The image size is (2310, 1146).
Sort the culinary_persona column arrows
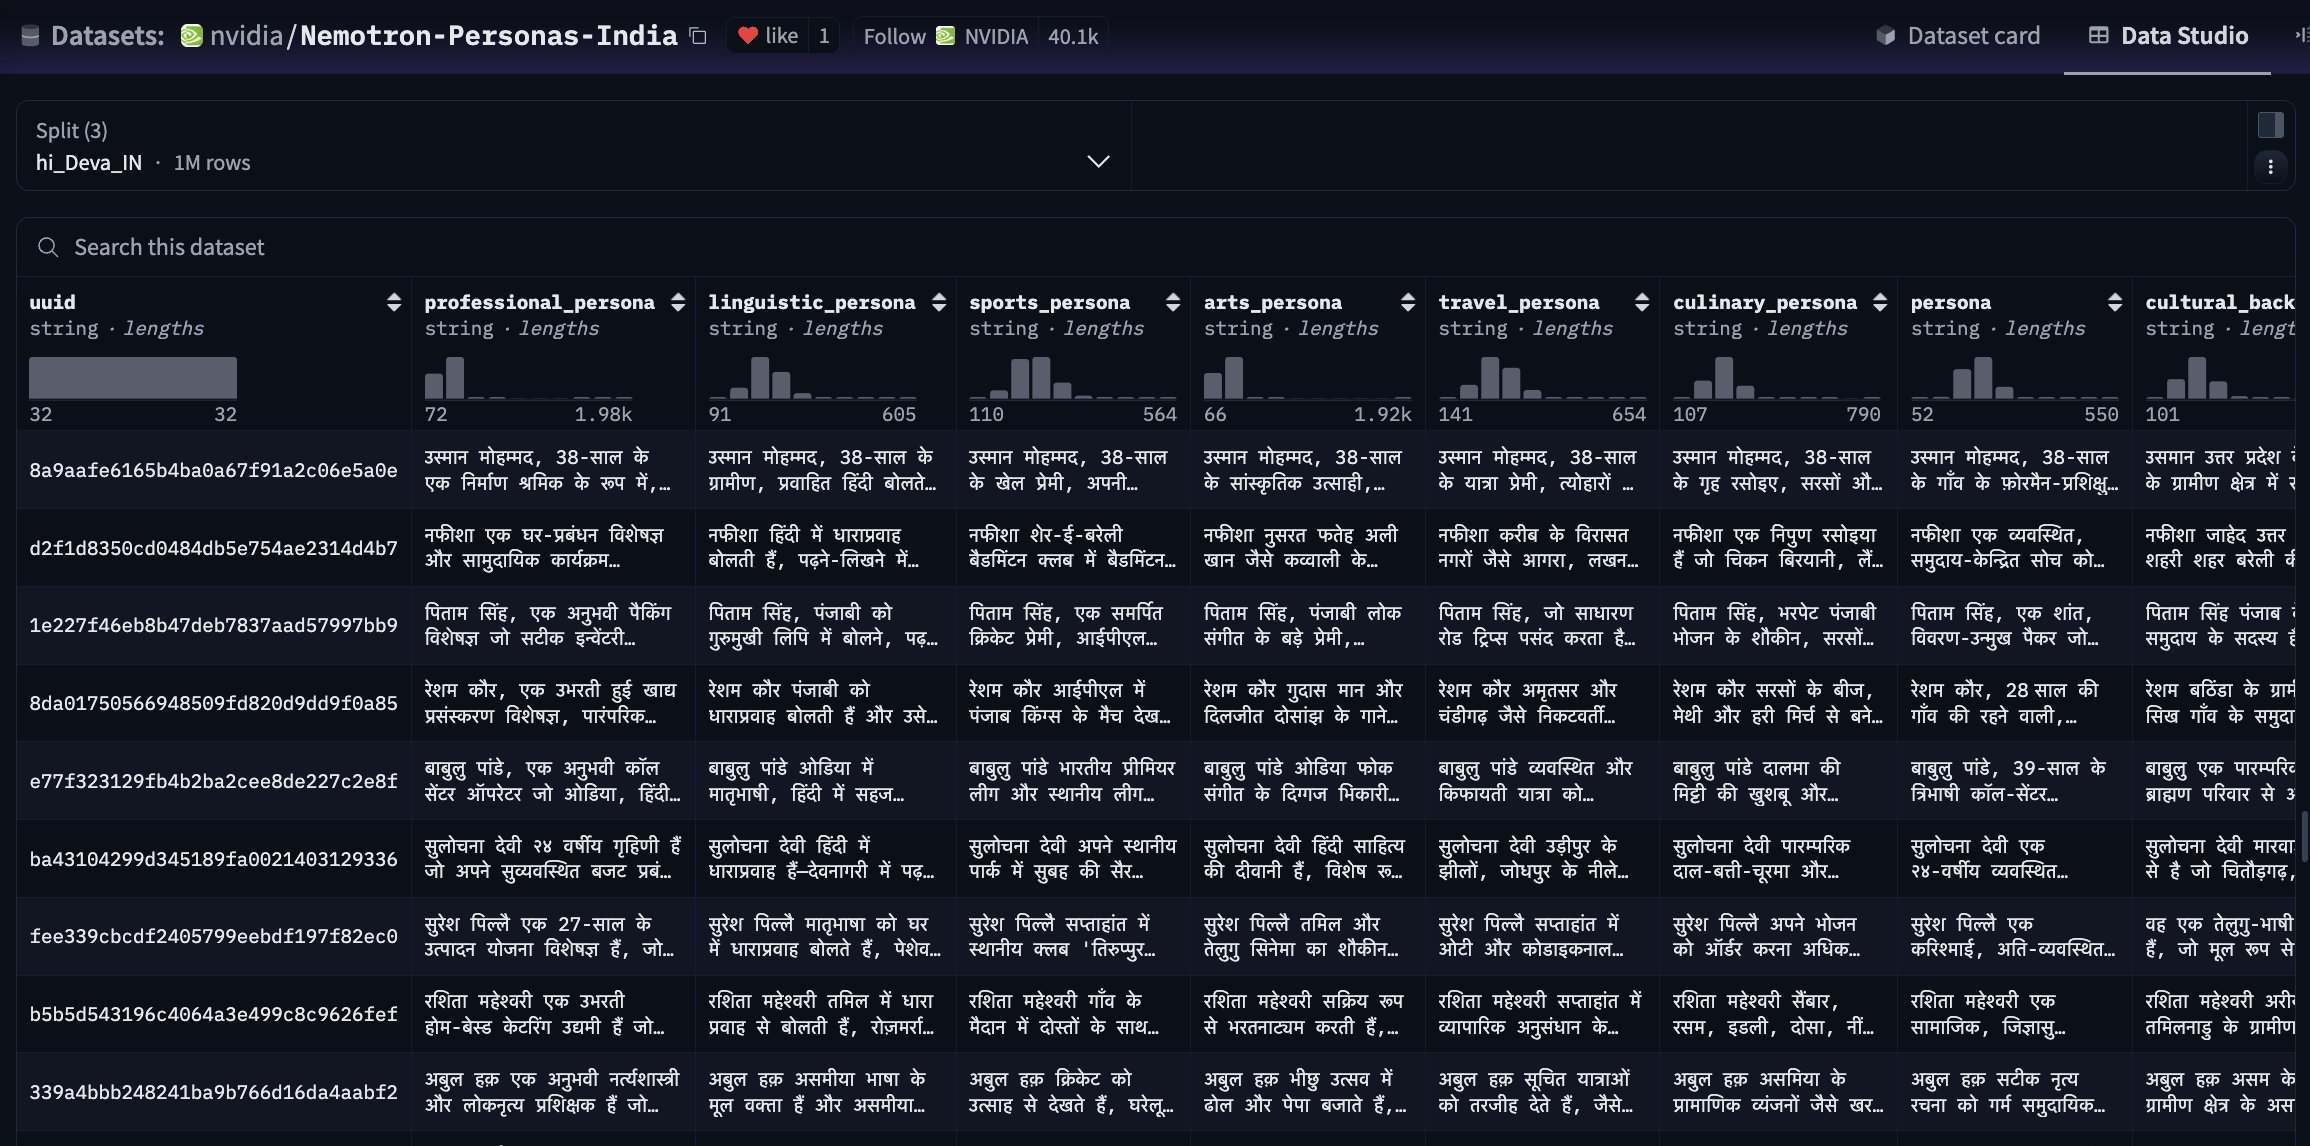(1879, 302)
